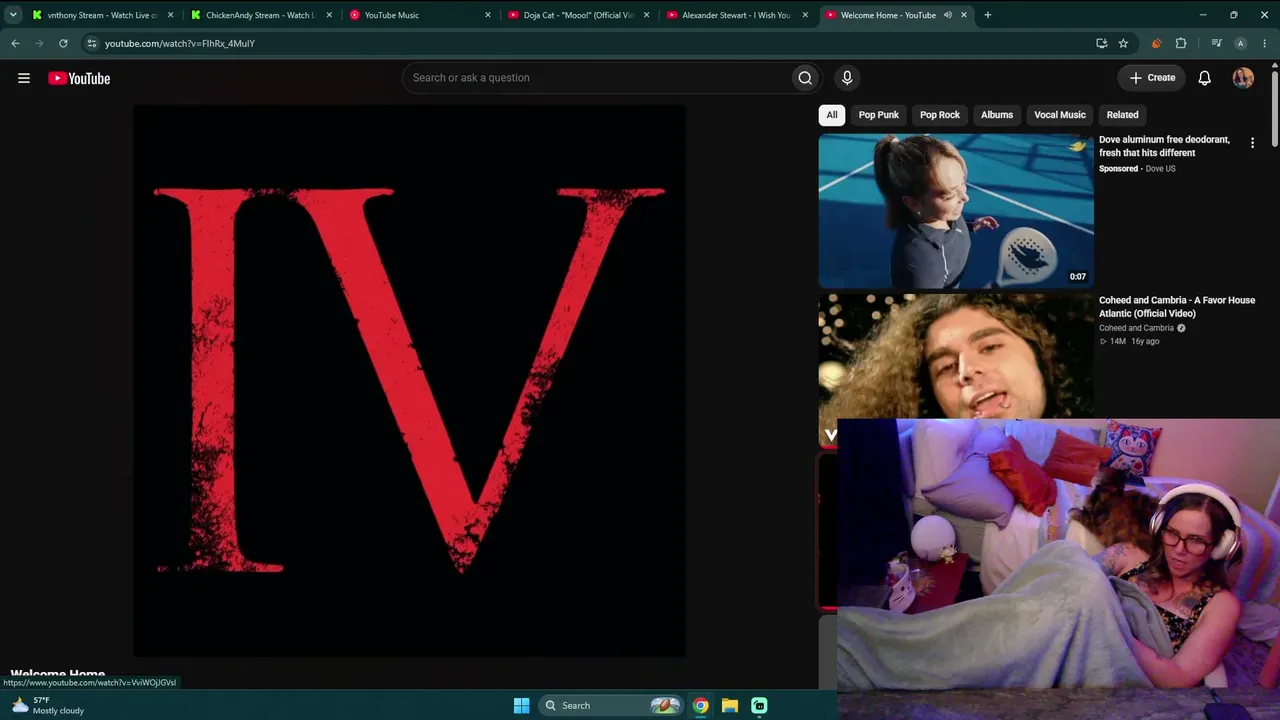Go to the YouTube home logo
This screenshot has width=1280, height=720.
(x=79, y=78)
